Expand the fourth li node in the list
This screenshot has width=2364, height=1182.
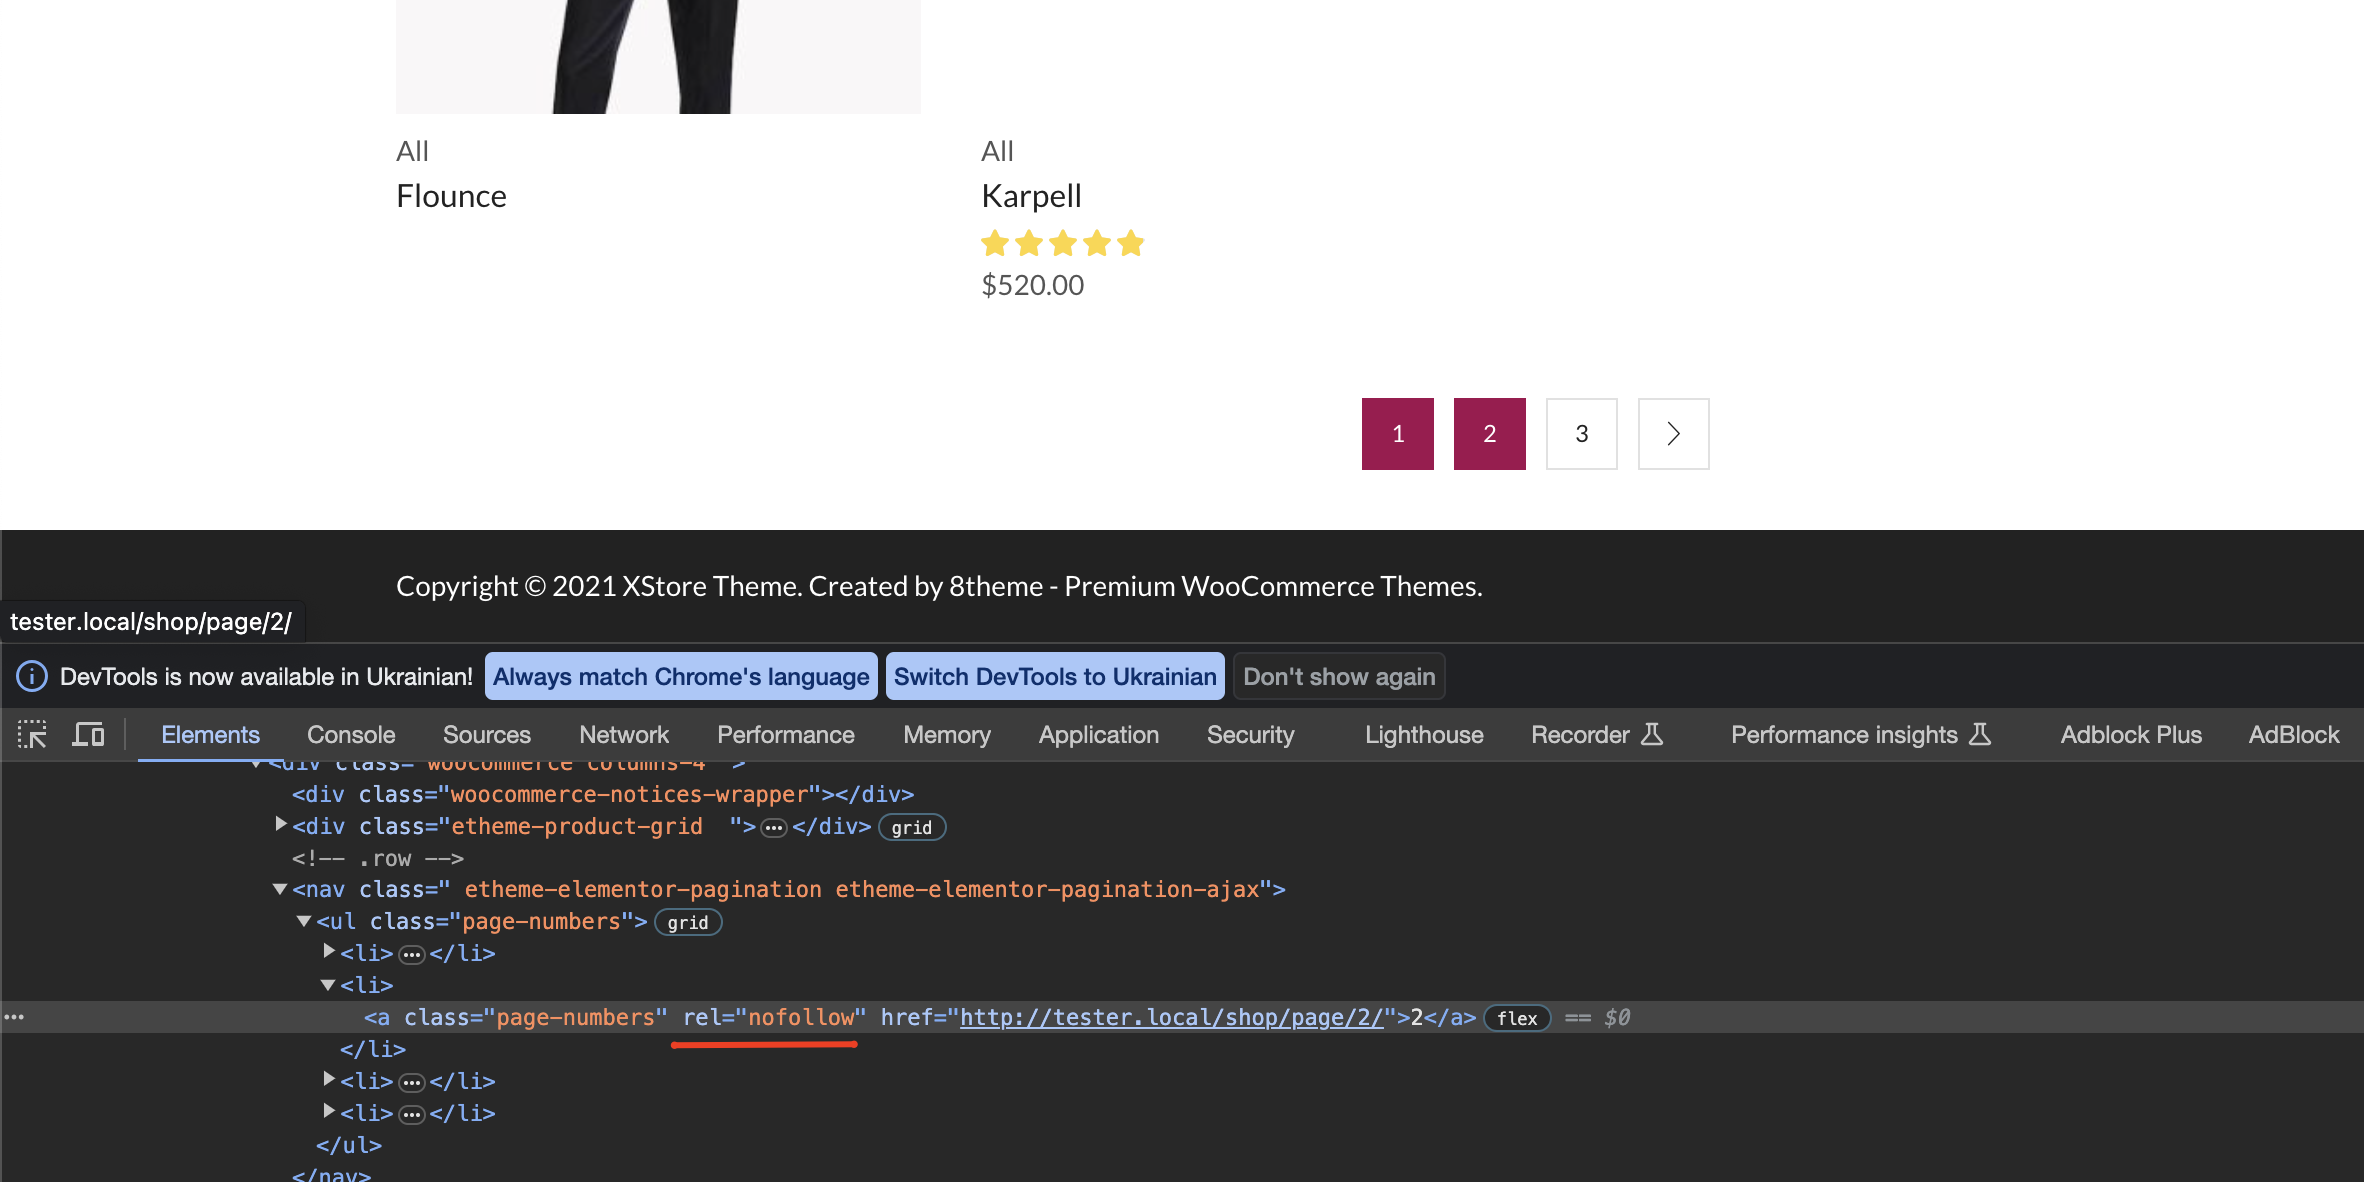point(329,1111)
